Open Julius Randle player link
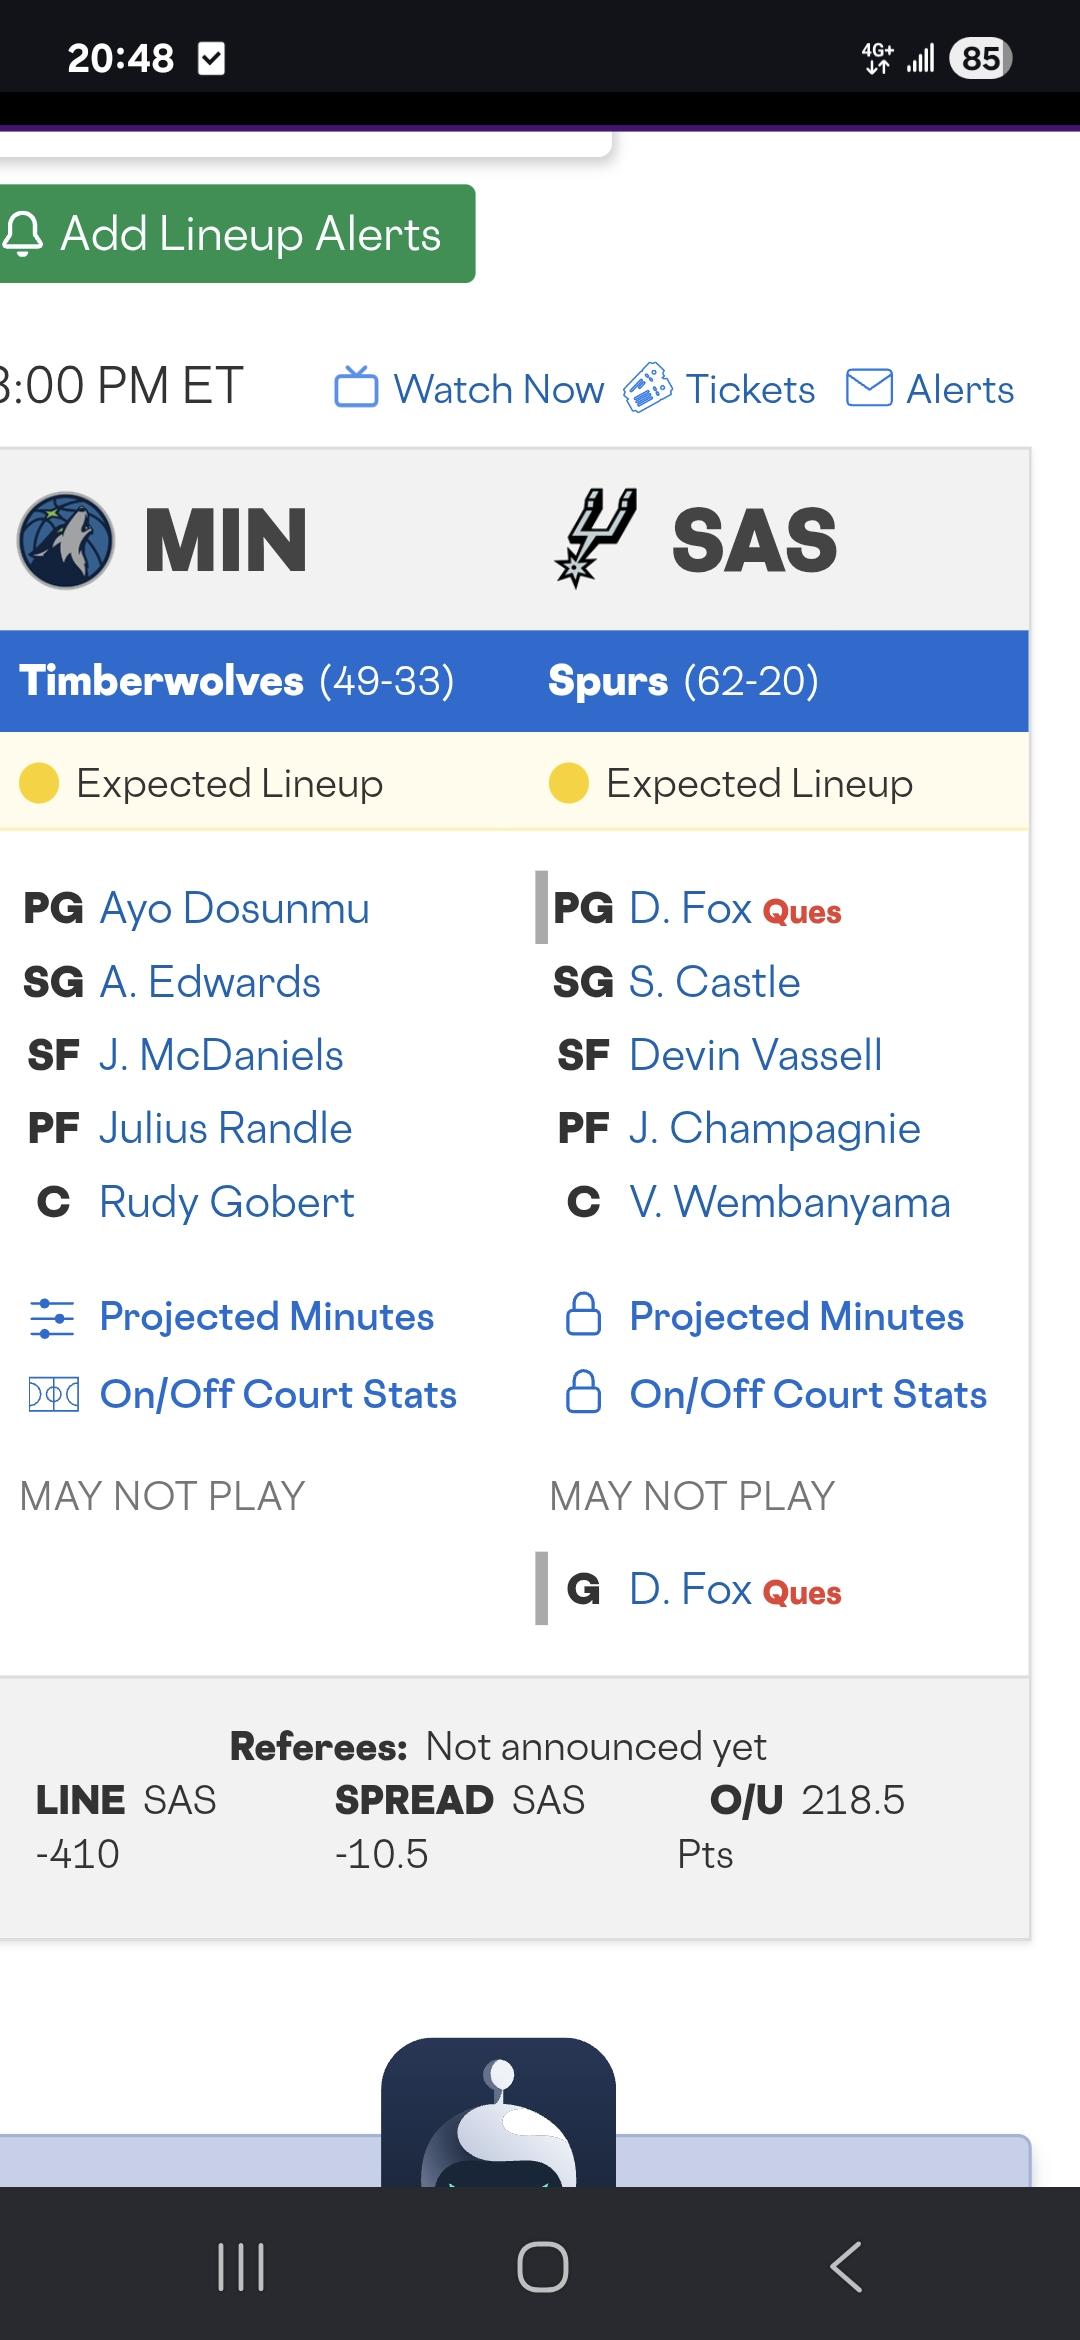Screen dimensions: 1080x2340 (226, 1129)
